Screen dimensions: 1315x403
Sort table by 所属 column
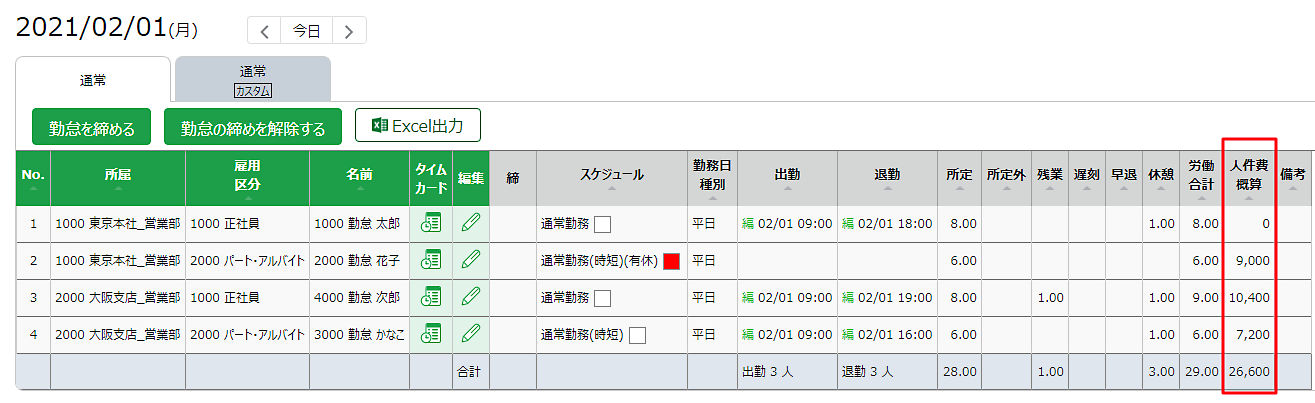tap(117, 178)
